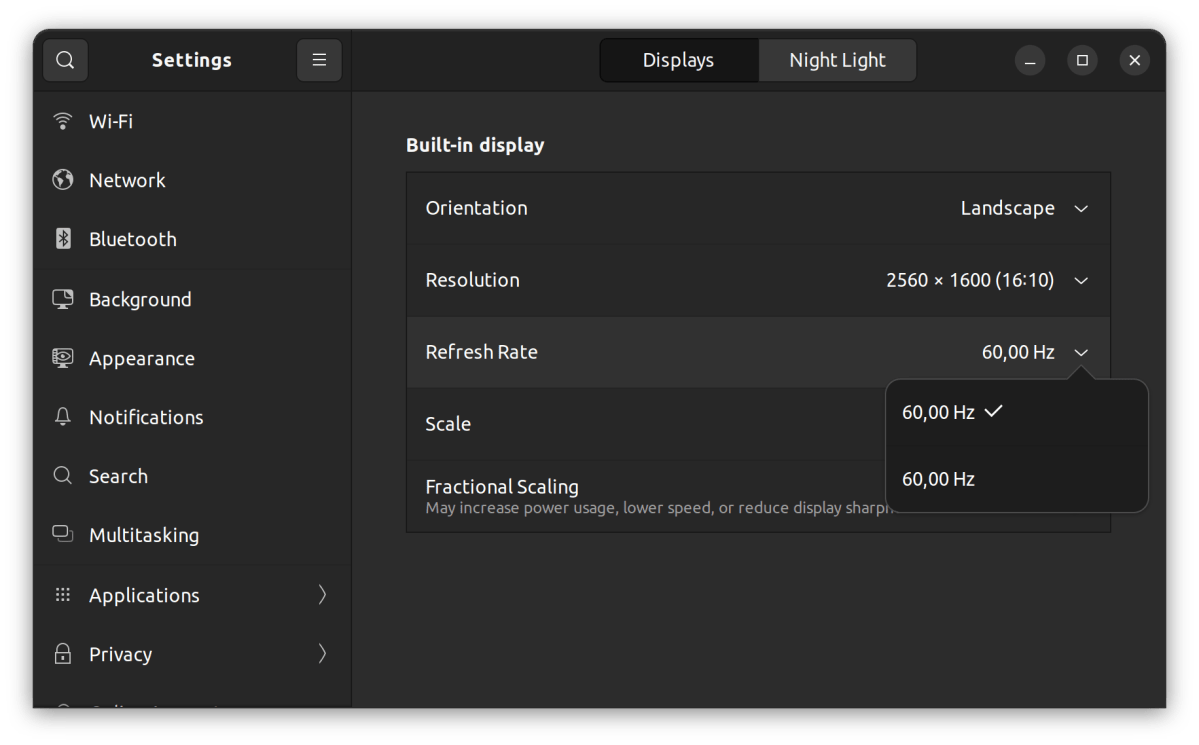1199x745 pixels.
Task: Click the Fractional Scaling row label
Action: point(502,486)
